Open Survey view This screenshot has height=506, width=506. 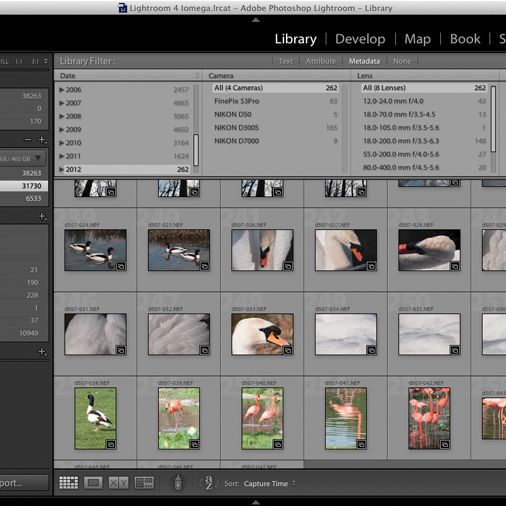point(144,483)
